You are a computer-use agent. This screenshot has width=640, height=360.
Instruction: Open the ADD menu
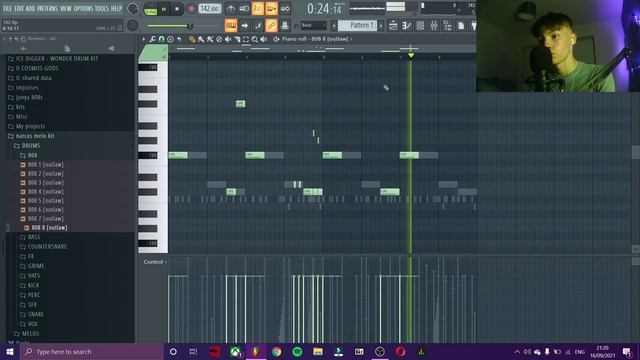(x=31, y=8)
